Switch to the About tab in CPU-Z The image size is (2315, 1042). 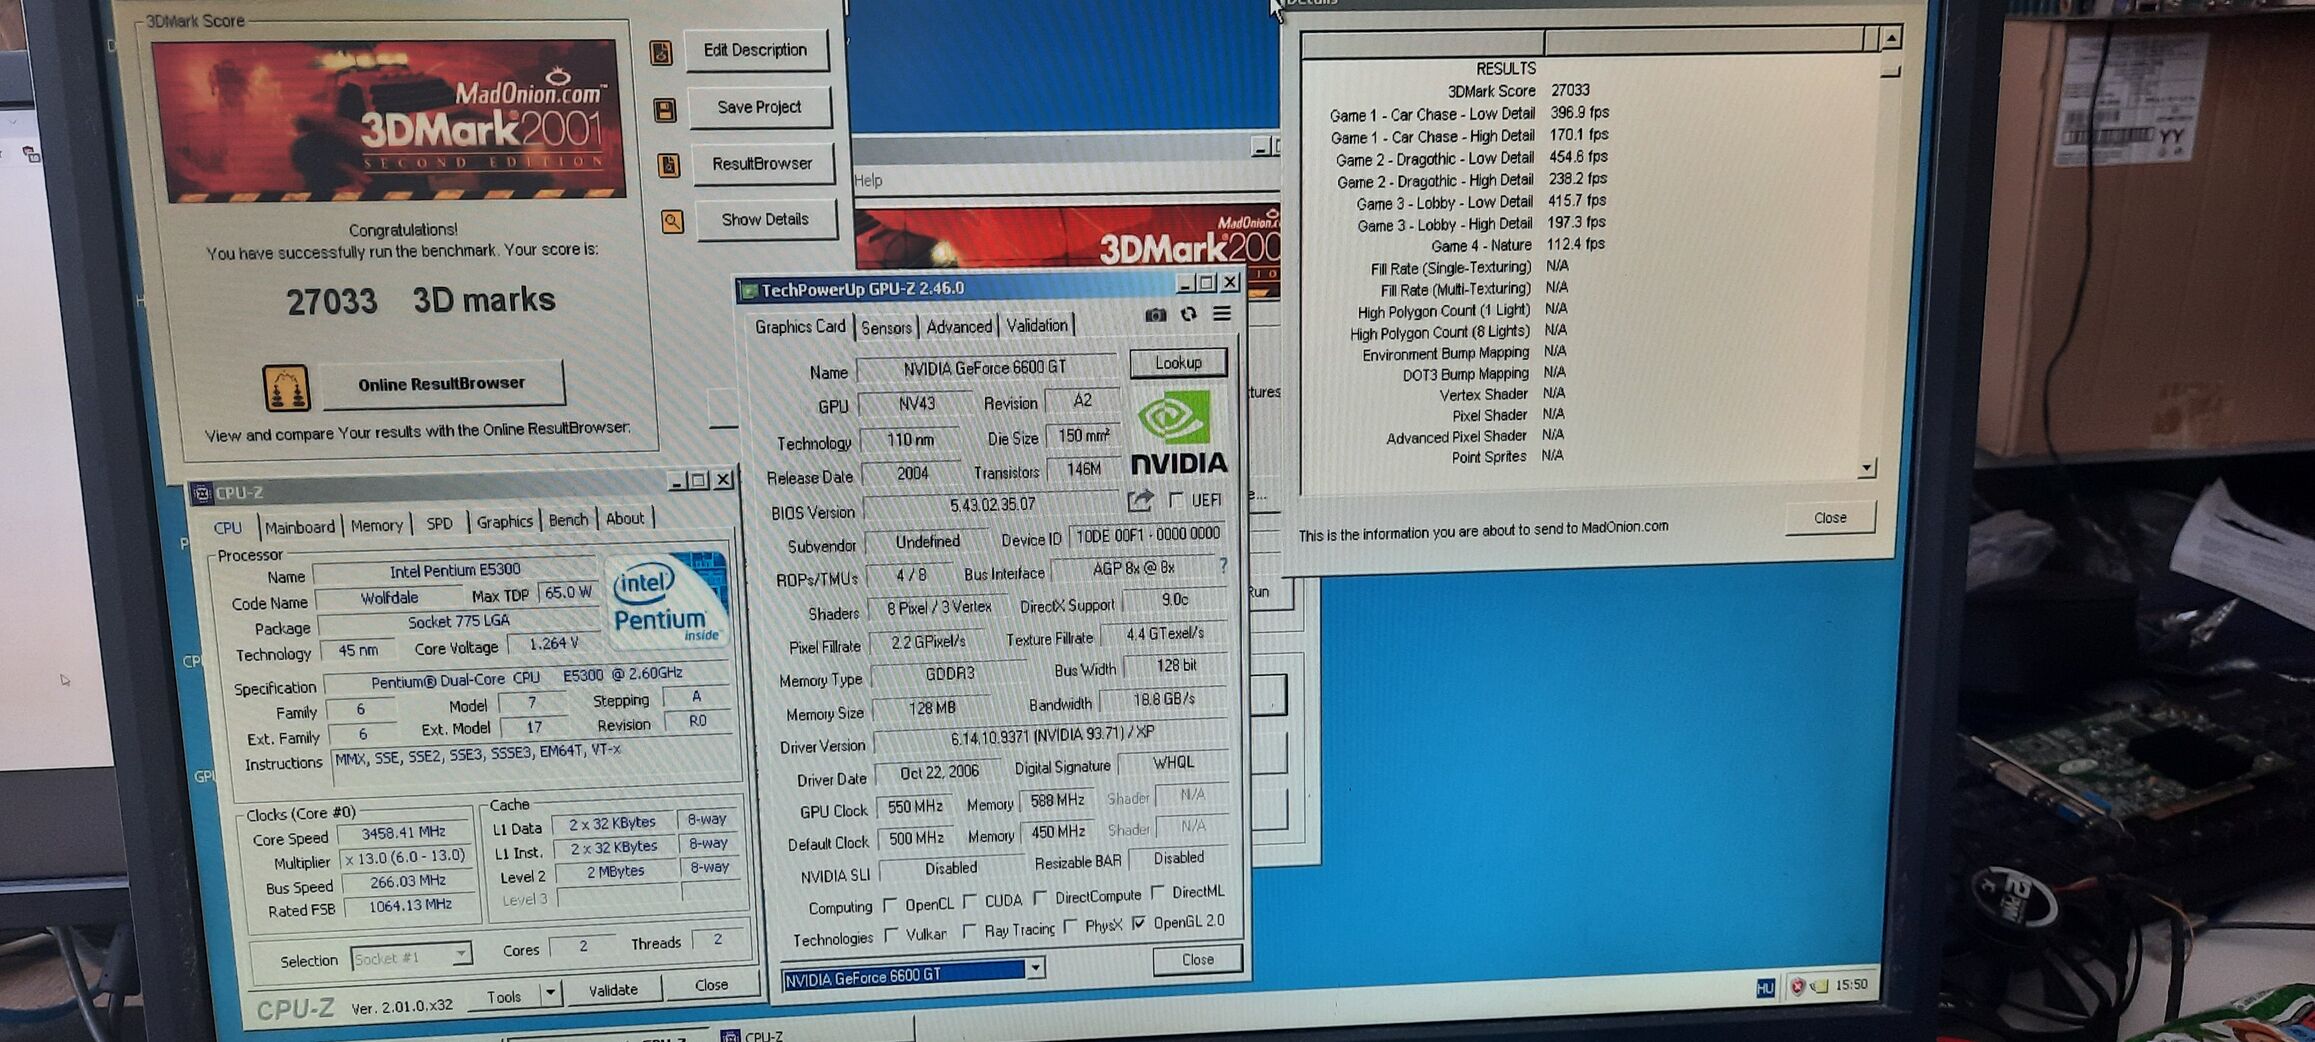click(x=625, y=519)
